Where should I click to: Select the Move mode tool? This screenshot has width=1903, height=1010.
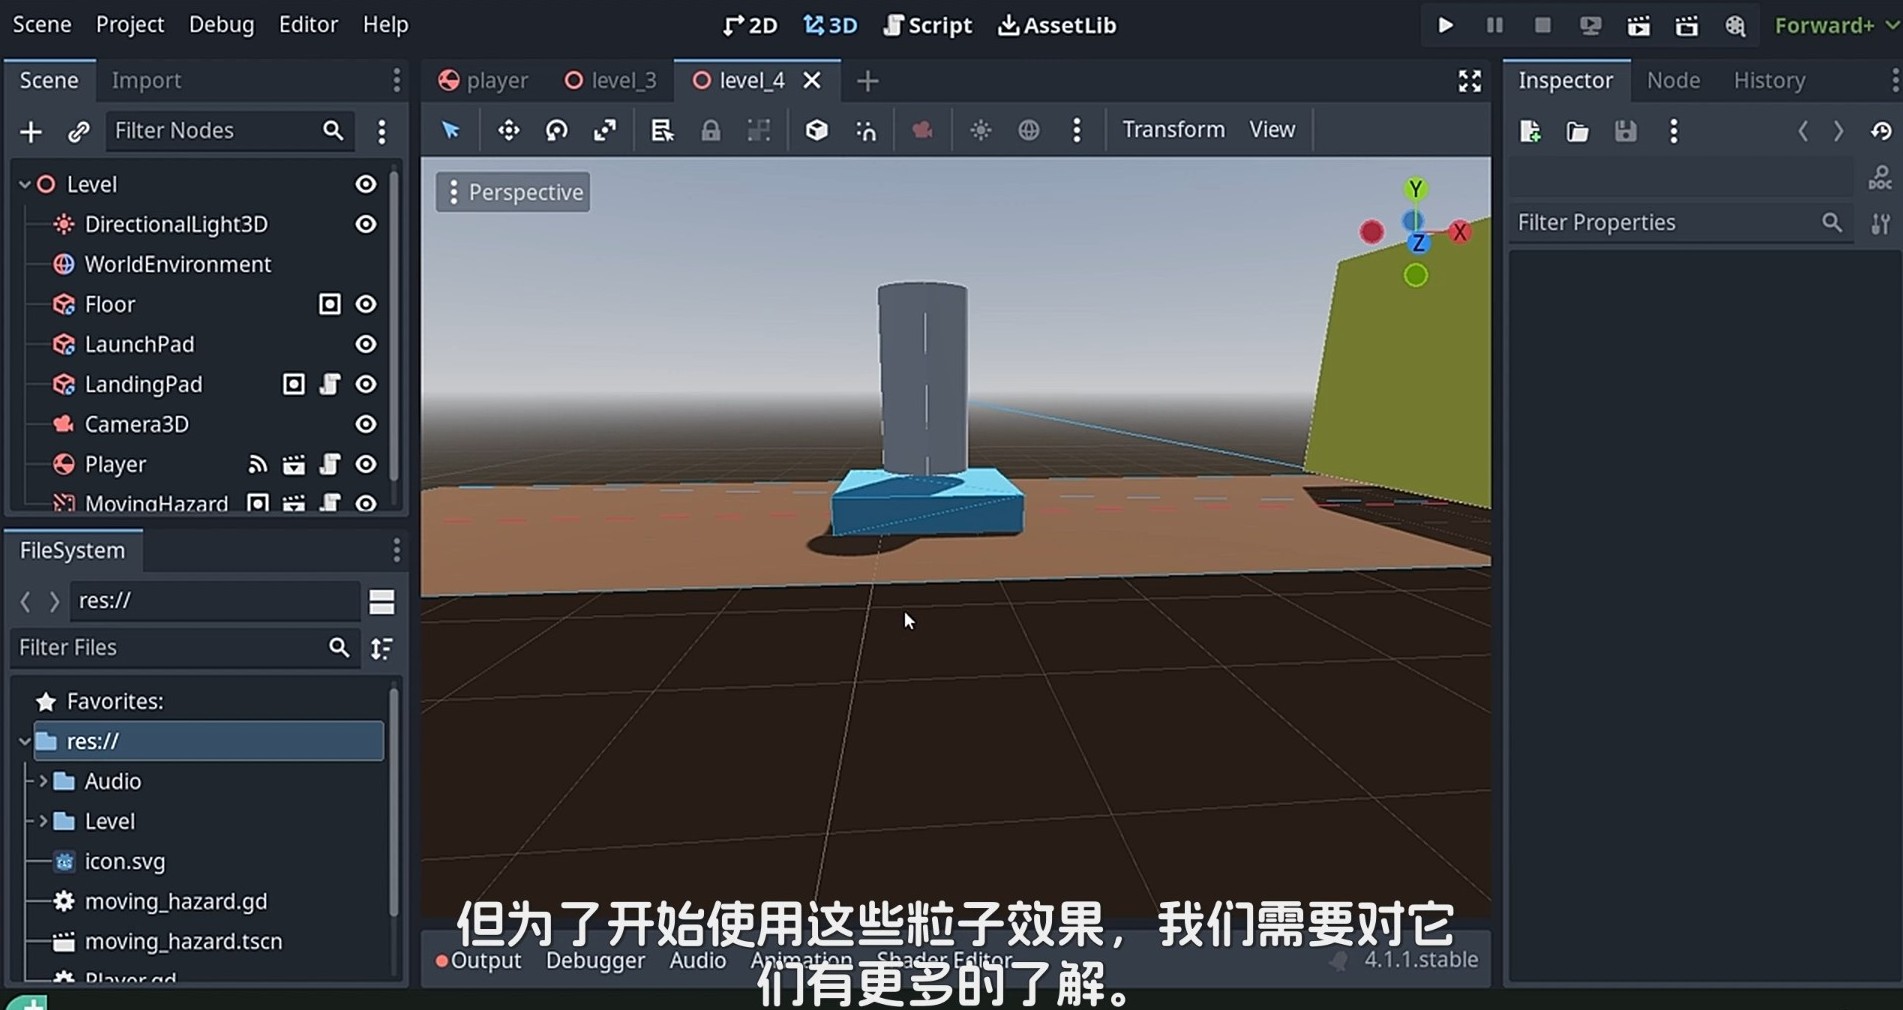(508, 130)
